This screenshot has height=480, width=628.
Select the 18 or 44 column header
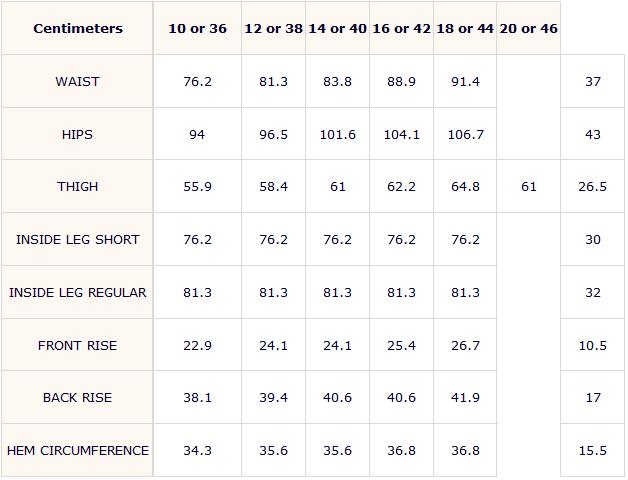click(x=465, y=28)
